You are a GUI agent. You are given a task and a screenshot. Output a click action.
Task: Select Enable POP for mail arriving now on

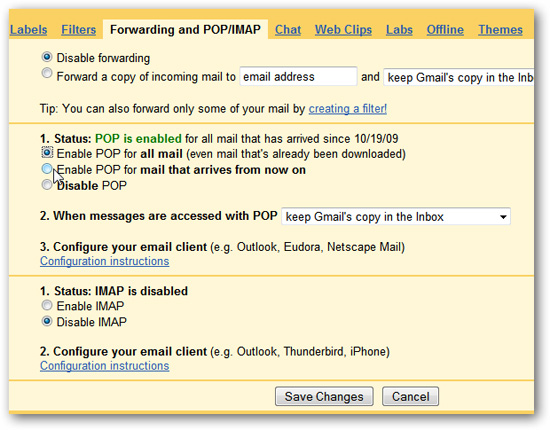47,169
